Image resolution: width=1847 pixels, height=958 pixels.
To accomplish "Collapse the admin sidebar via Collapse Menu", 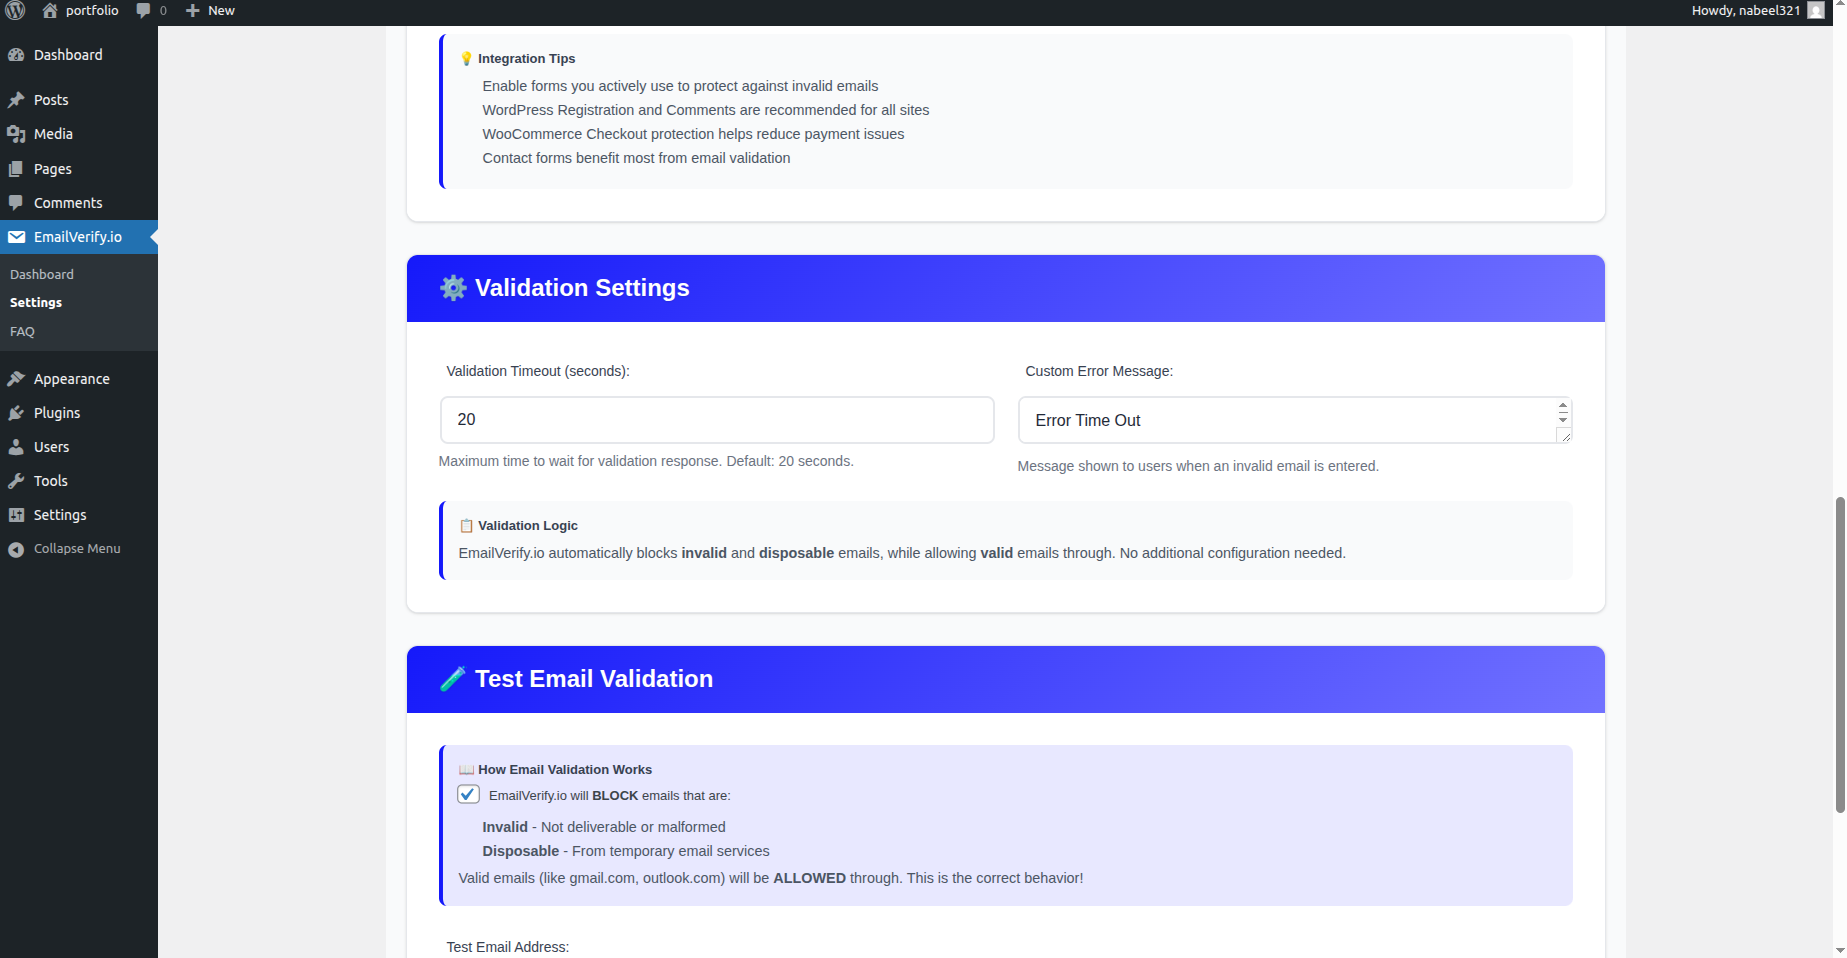I will point(79,549).
